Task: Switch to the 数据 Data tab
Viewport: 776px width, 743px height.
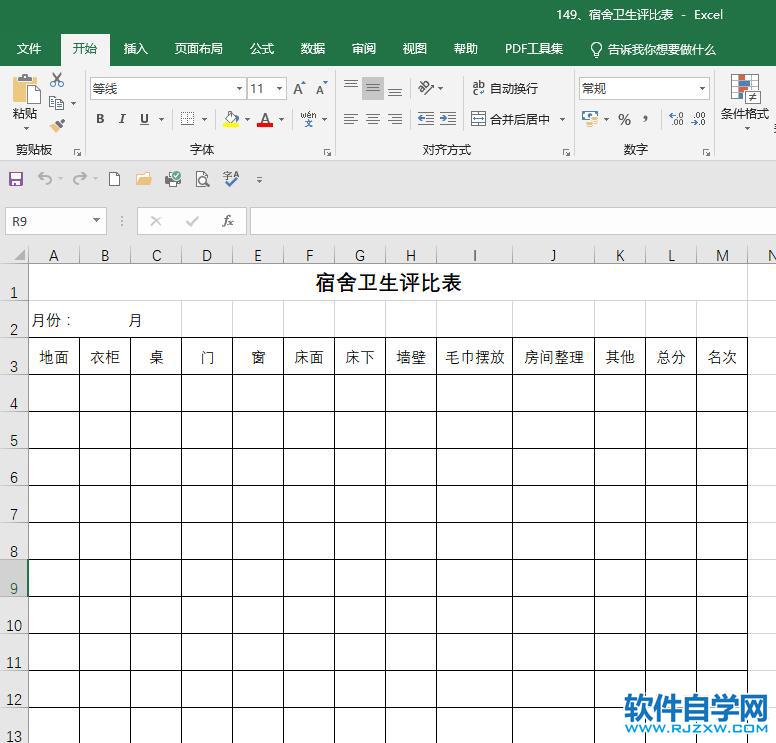Action: pos(313,49)
